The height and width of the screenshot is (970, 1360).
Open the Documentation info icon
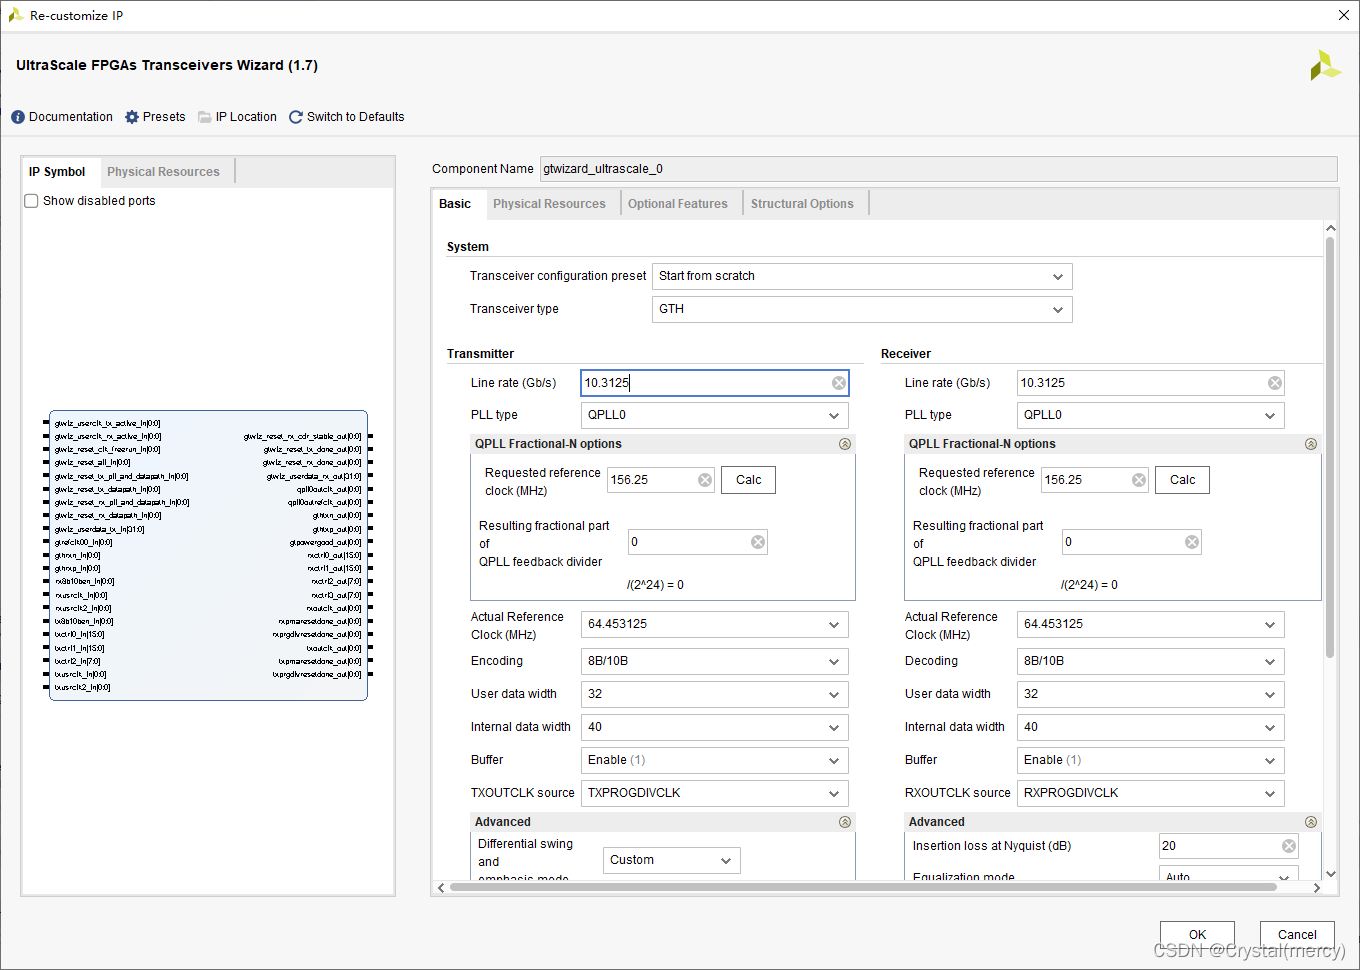tap(18, 117)
